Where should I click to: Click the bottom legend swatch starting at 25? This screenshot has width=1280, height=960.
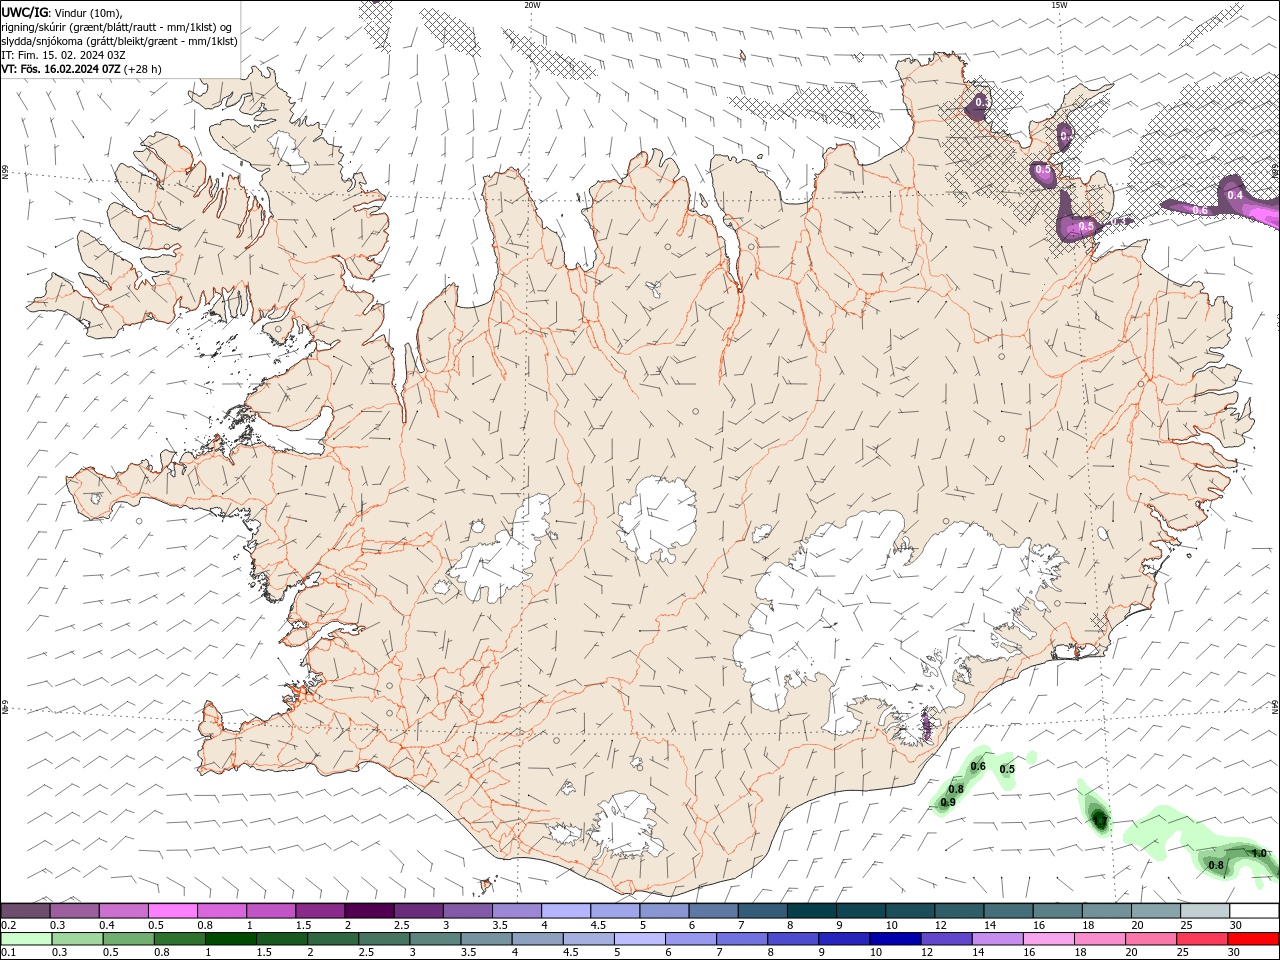pos(1202,939)
